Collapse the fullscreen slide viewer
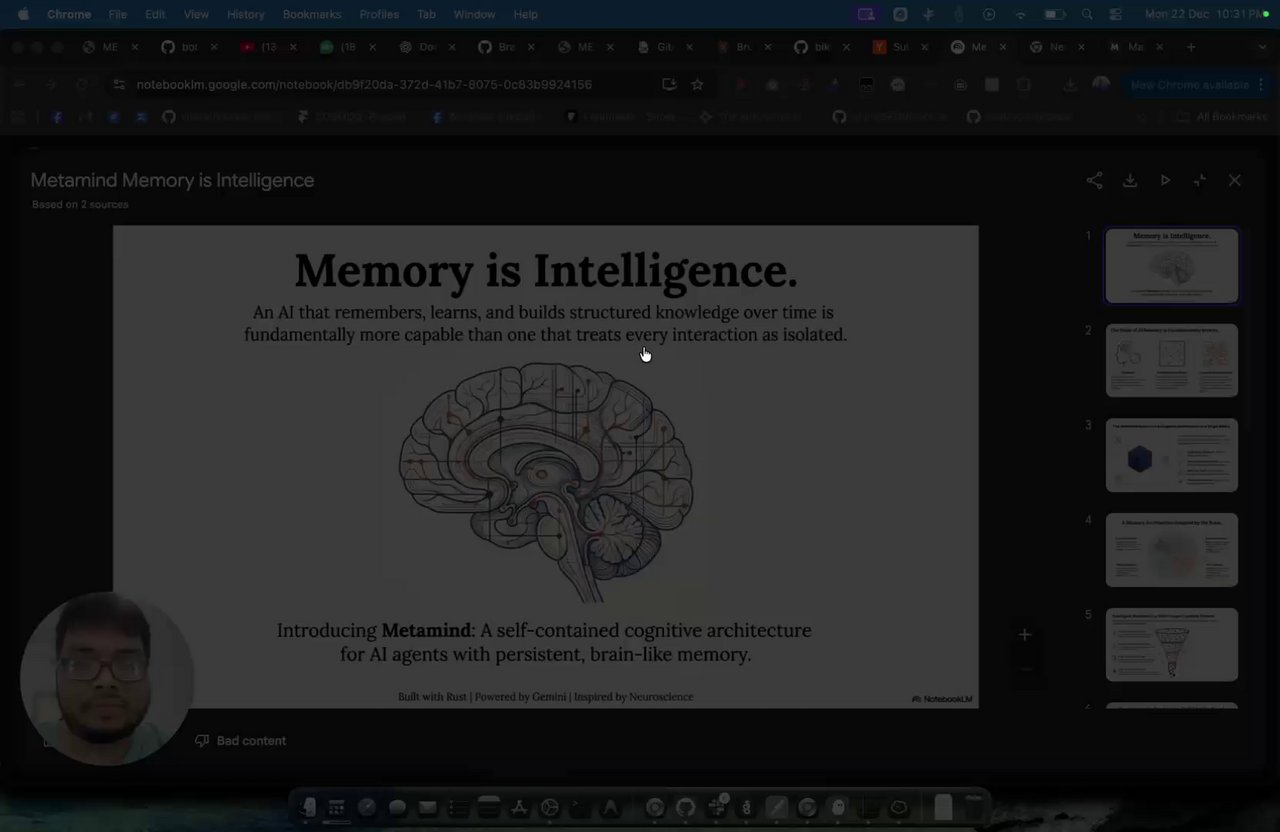The height and width of the screenshot is (832, 1280). tap(1200, 181)
